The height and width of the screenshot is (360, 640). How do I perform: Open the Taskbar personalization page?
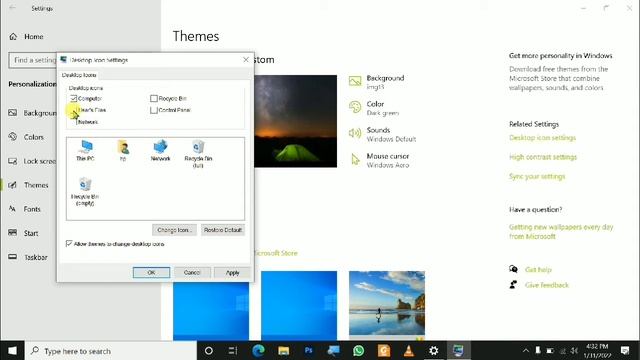pyautogui.click(x=28, y=257)
